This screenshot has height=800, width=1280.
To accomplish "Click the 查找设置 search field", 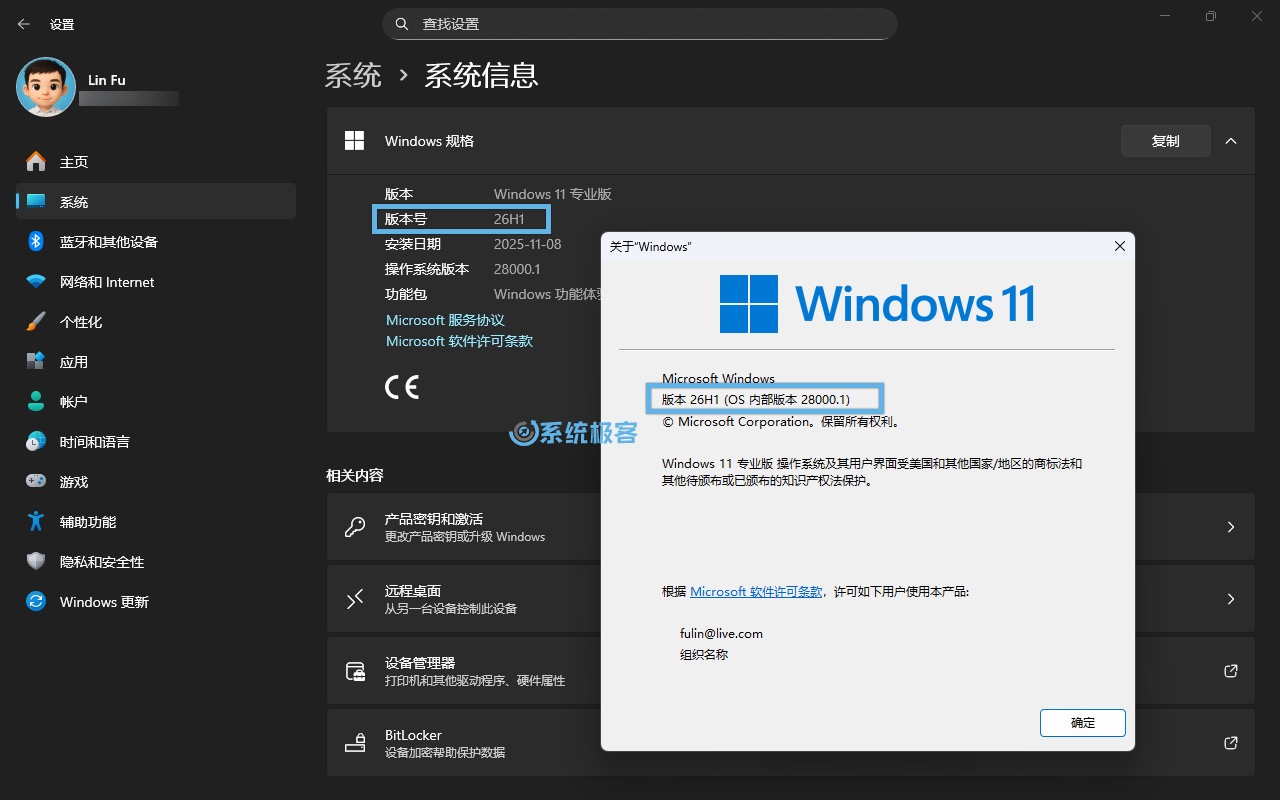I will tap(640, 23).
